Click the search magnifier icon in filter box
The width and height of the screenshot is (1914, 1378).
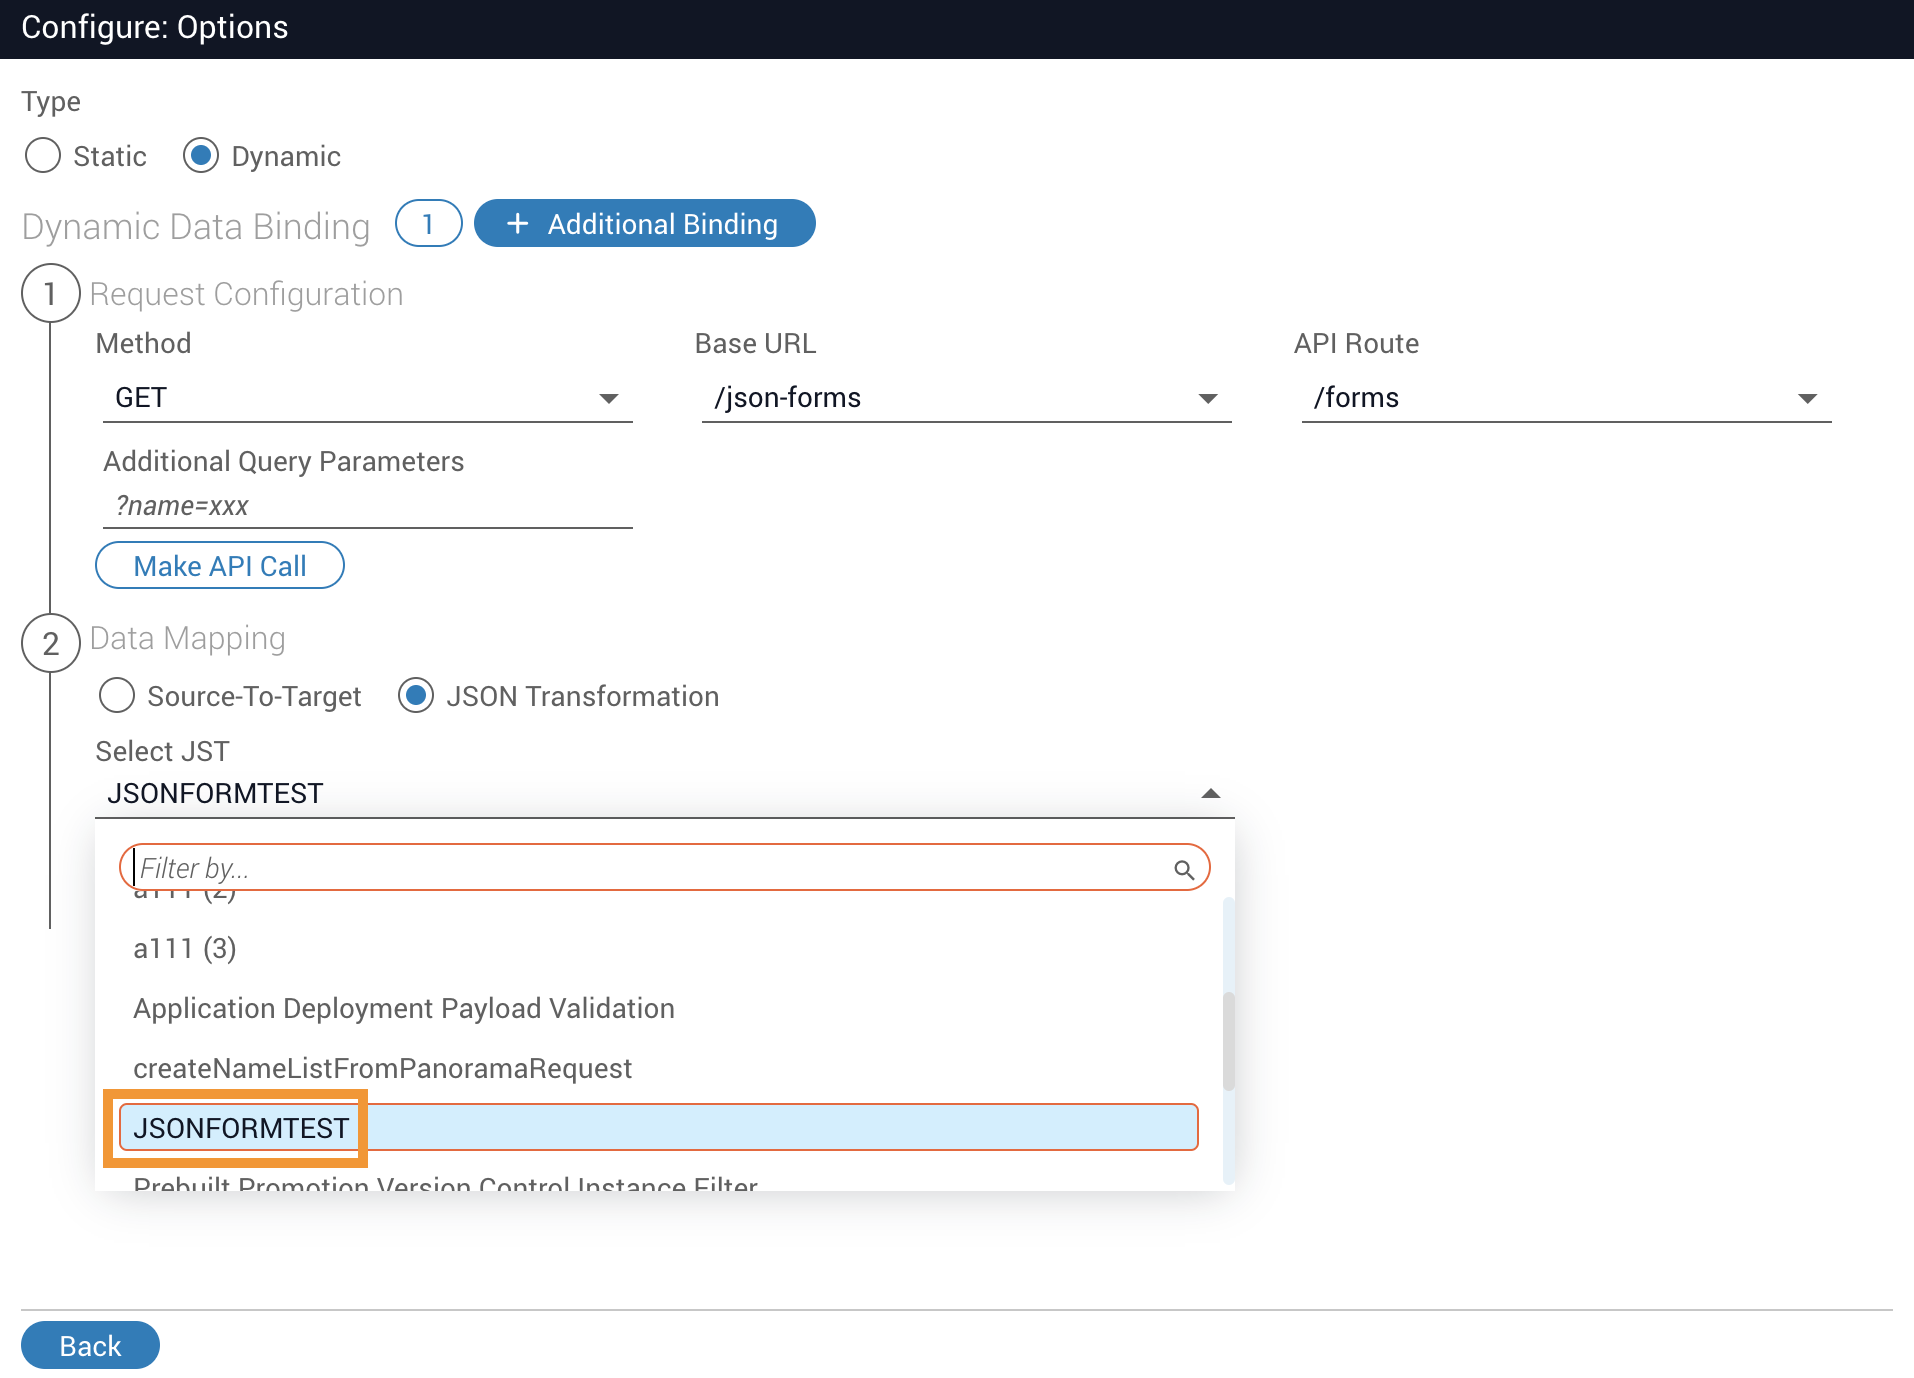[1183, 870]
